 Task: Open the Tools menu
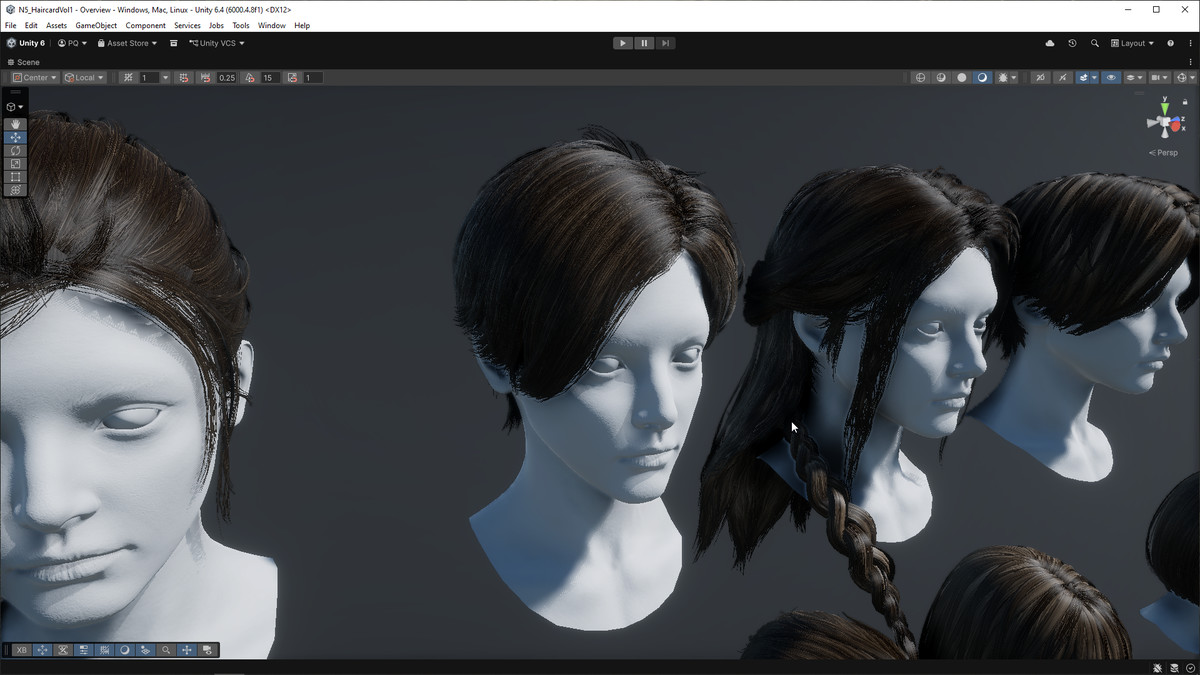[x=241, y=25]
